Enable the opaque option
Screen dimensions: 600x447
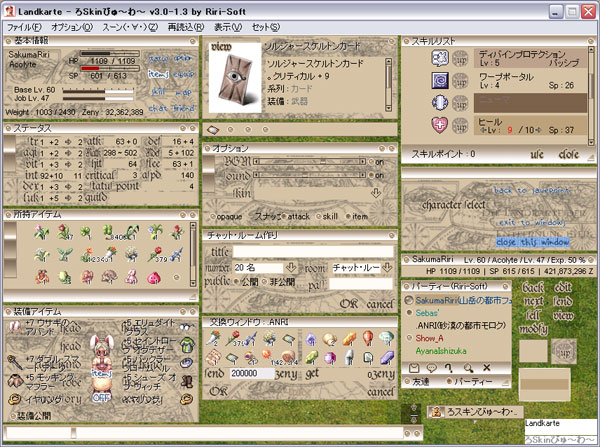[x=213, y=217]
